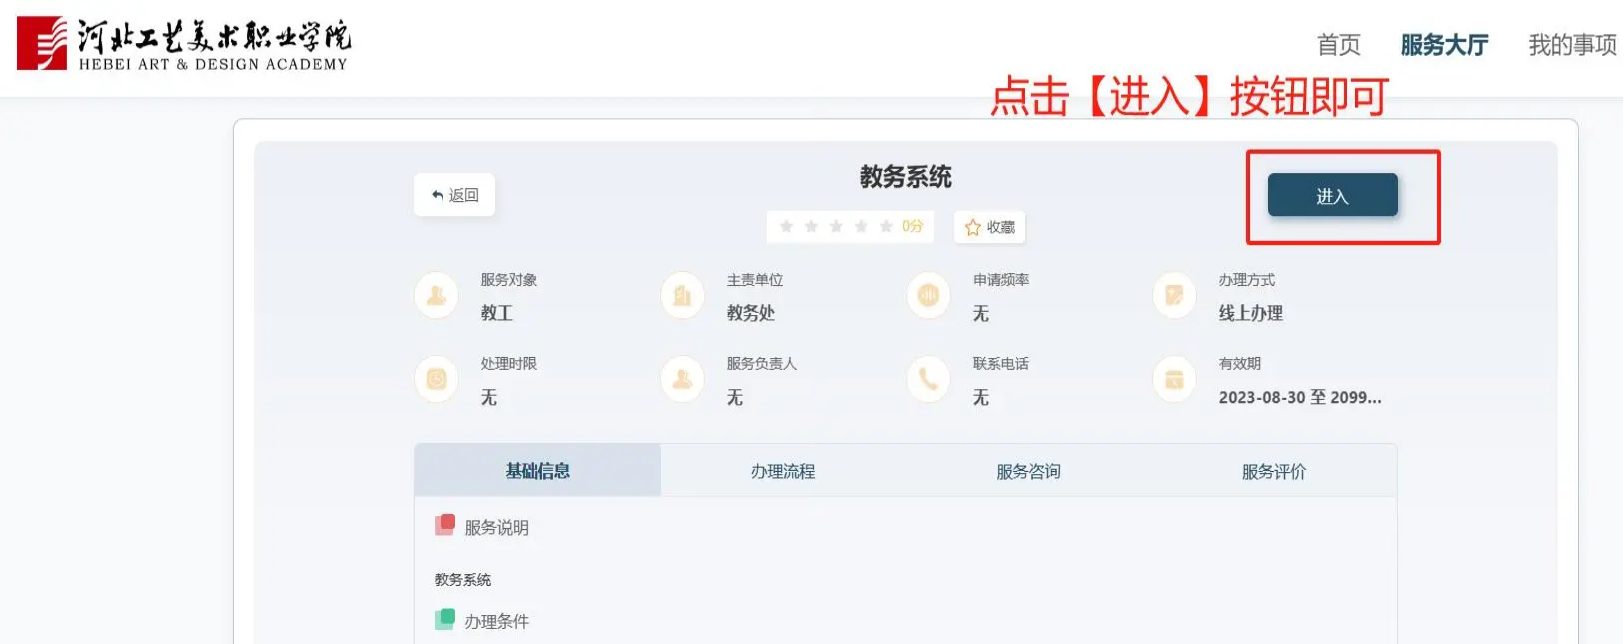Image resolution: width=1624 pixels, height=644 pixels.
Task: Click the Hebei Art & Design Academy logo
Action: [184, 43]
